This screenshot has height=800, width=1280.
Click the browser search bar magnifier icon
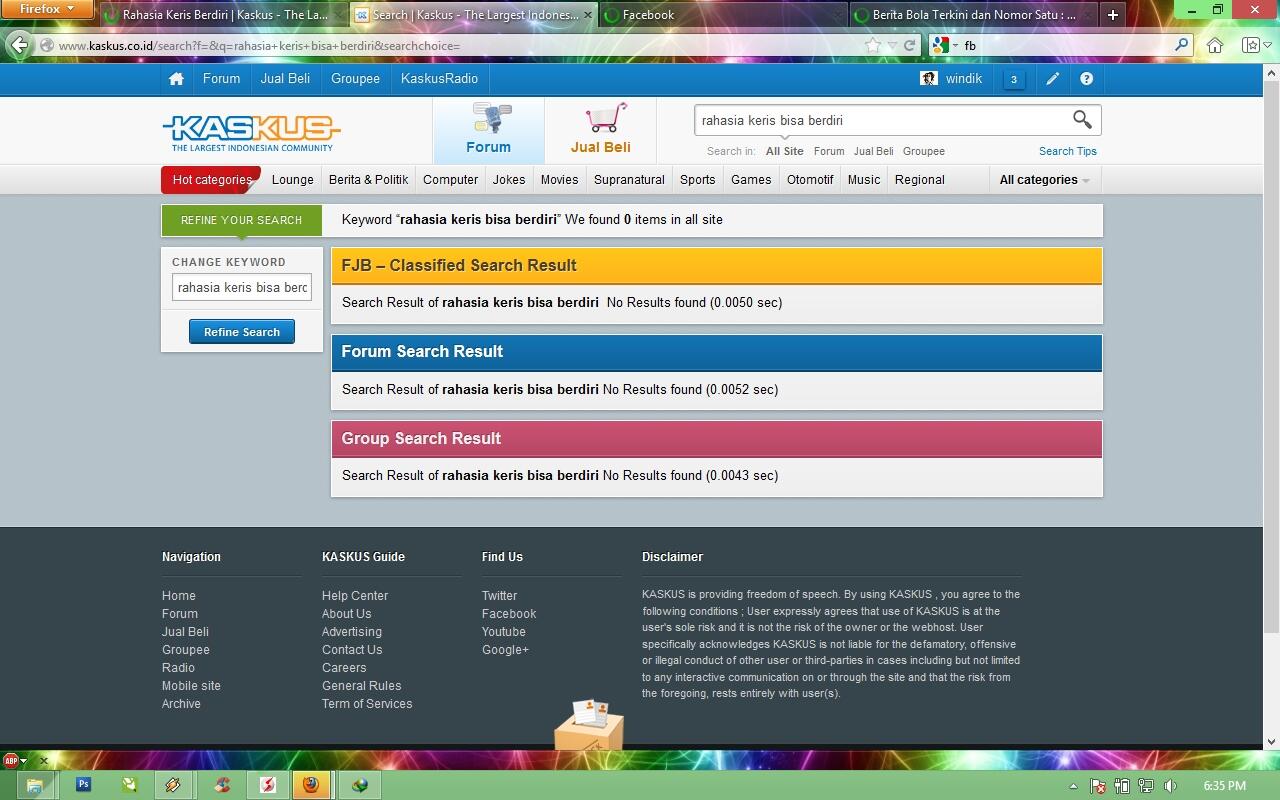tap(1181, 45)
